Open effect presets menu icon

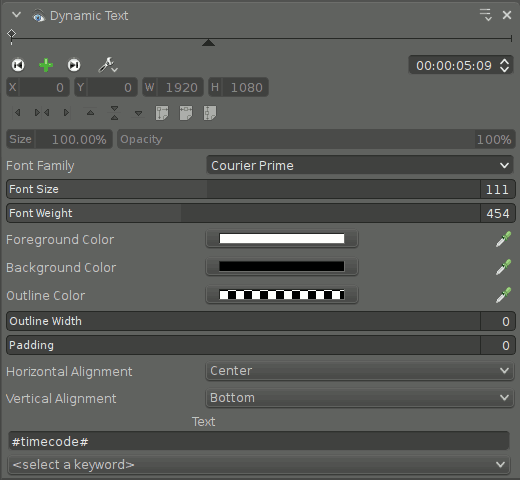485,15
